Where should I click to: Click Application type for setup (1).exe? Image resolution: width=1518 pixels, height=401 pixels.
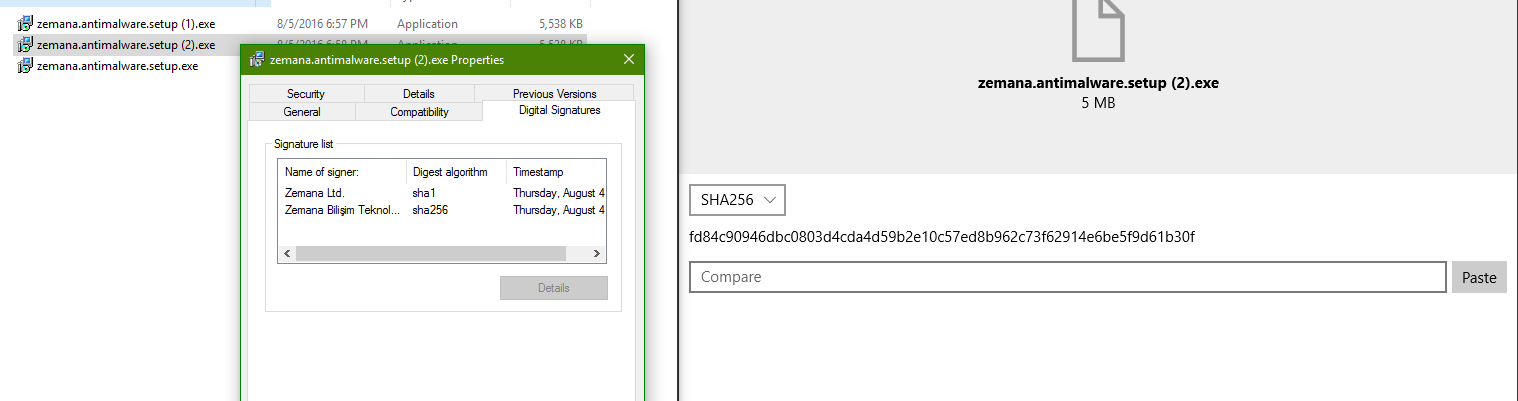pyautogui.click(x=427, y=23)
